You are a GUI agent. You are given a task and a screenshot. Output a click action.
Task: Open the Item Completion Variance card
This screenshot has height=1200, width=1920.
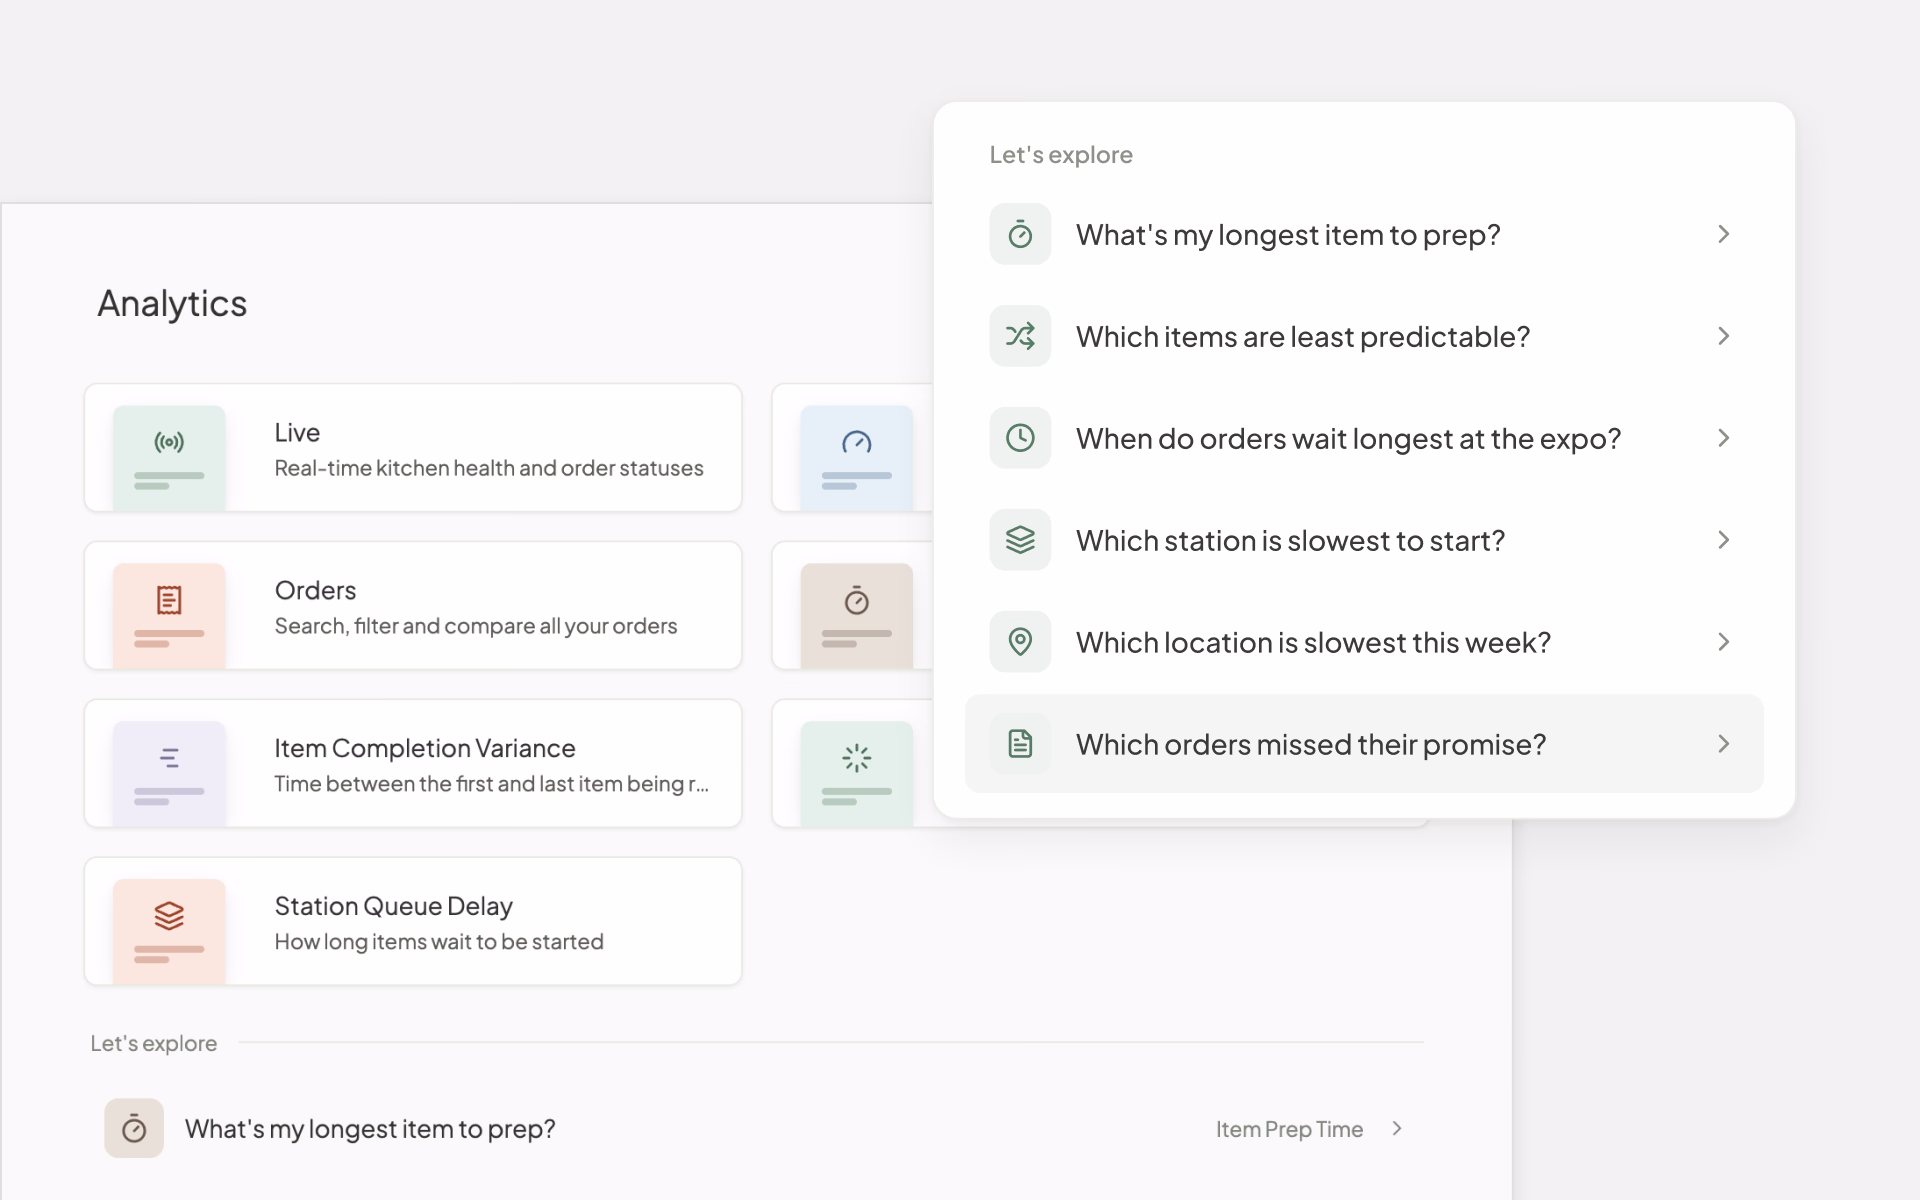pos(413,764)
